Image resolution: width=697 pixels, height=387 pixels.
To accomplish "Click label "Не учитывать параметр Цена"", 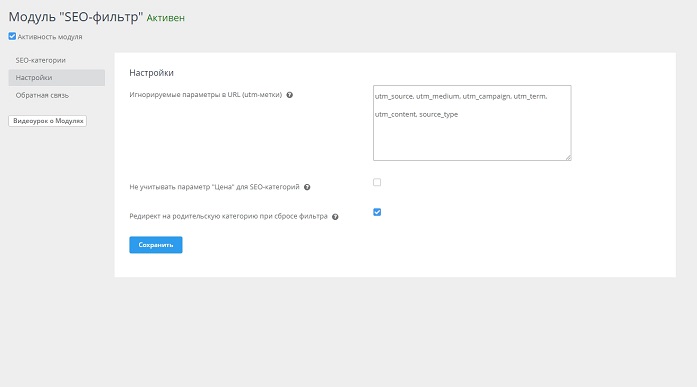I will 214,187.
